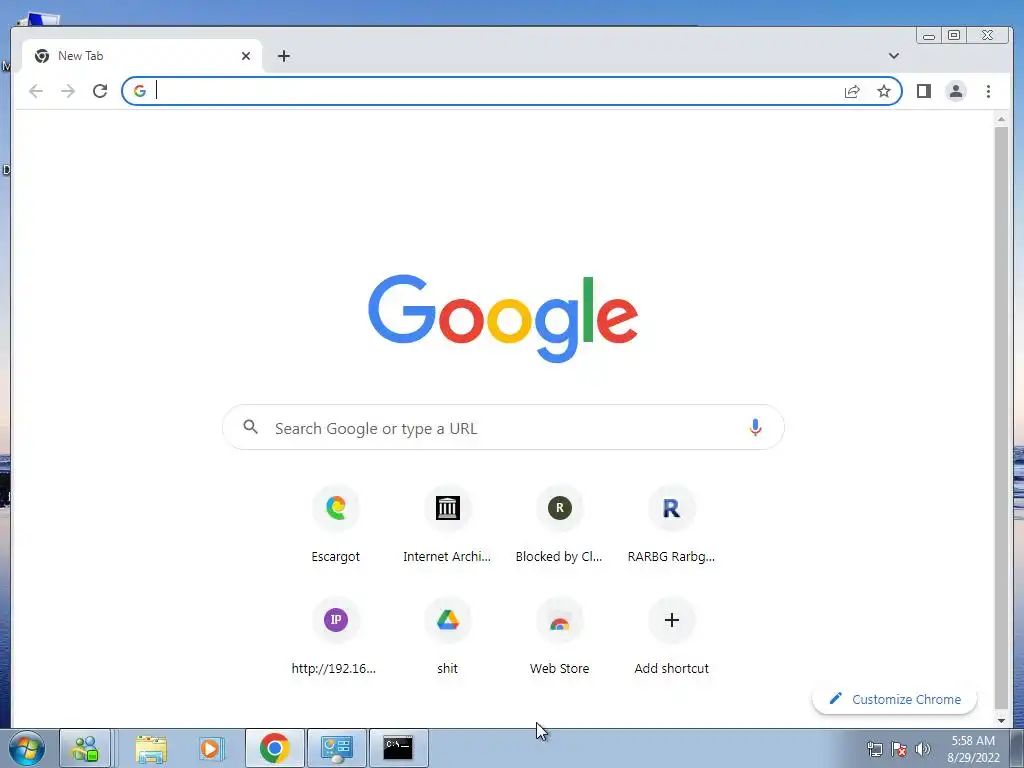
Task: Open Chrome's three-dot menu
Action: coord(988,91)
